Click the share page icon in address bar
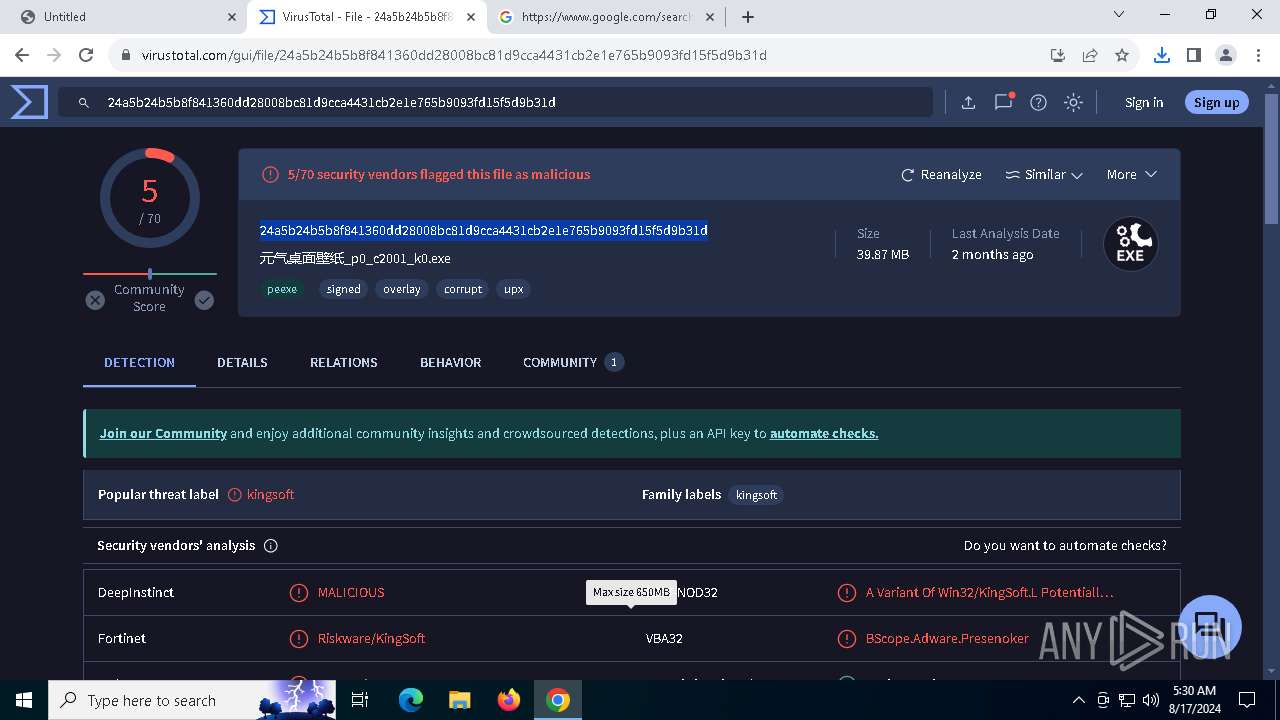This screenshot has height=720, width=1280. (x=1090, y=55)
